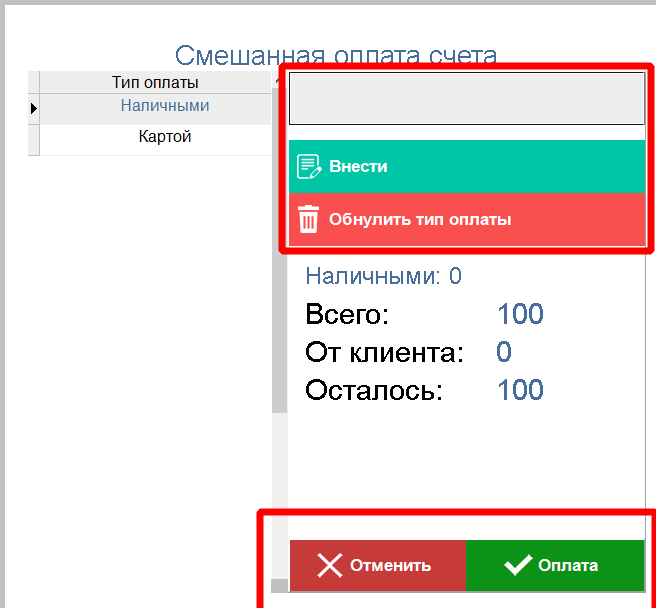
Task: Confirm payment with the Оплата button
Action: 555,566
